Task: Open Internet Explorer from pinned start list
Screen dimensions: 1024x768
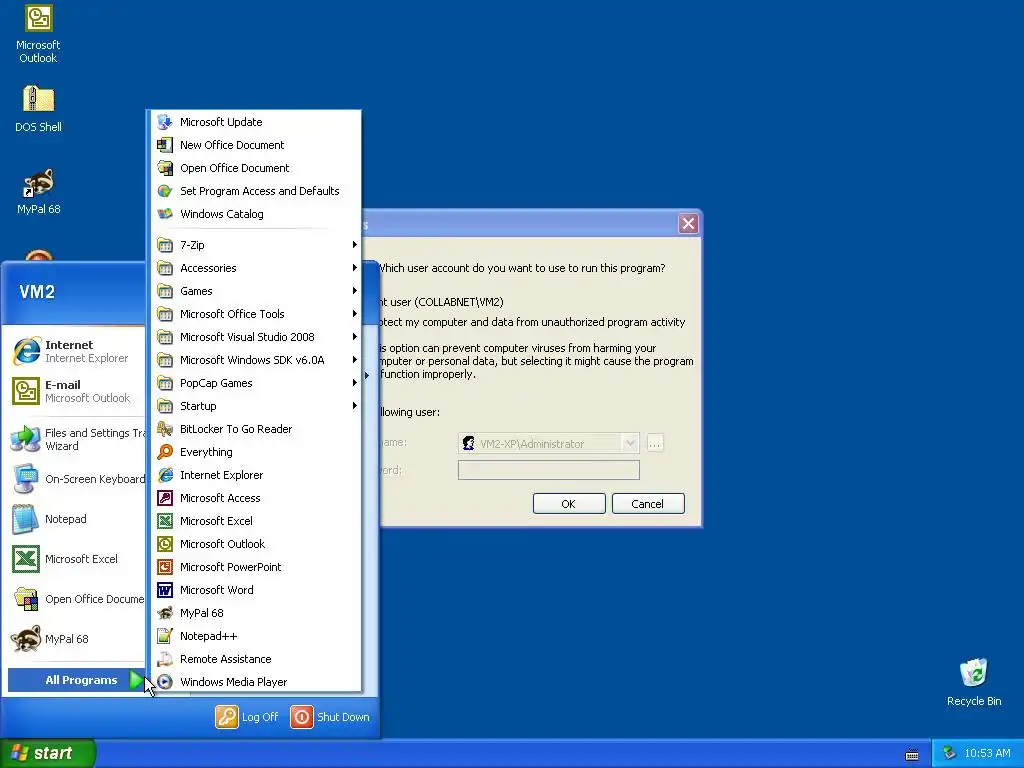Action: click(x=77, y=351)
